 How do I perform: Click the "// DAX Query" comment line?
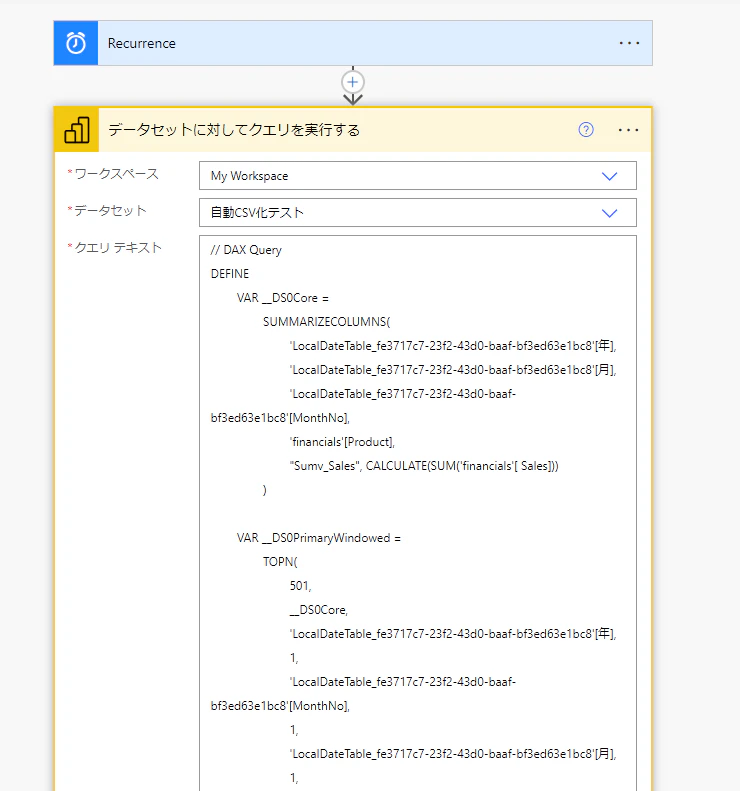(x=246, y=250)
